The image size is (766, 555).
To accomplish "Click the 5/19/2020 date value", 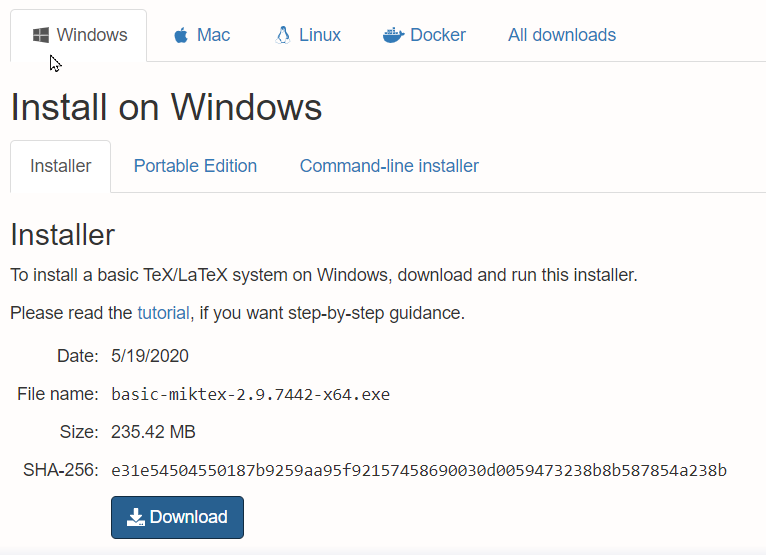I will click(x=150, y=356).
